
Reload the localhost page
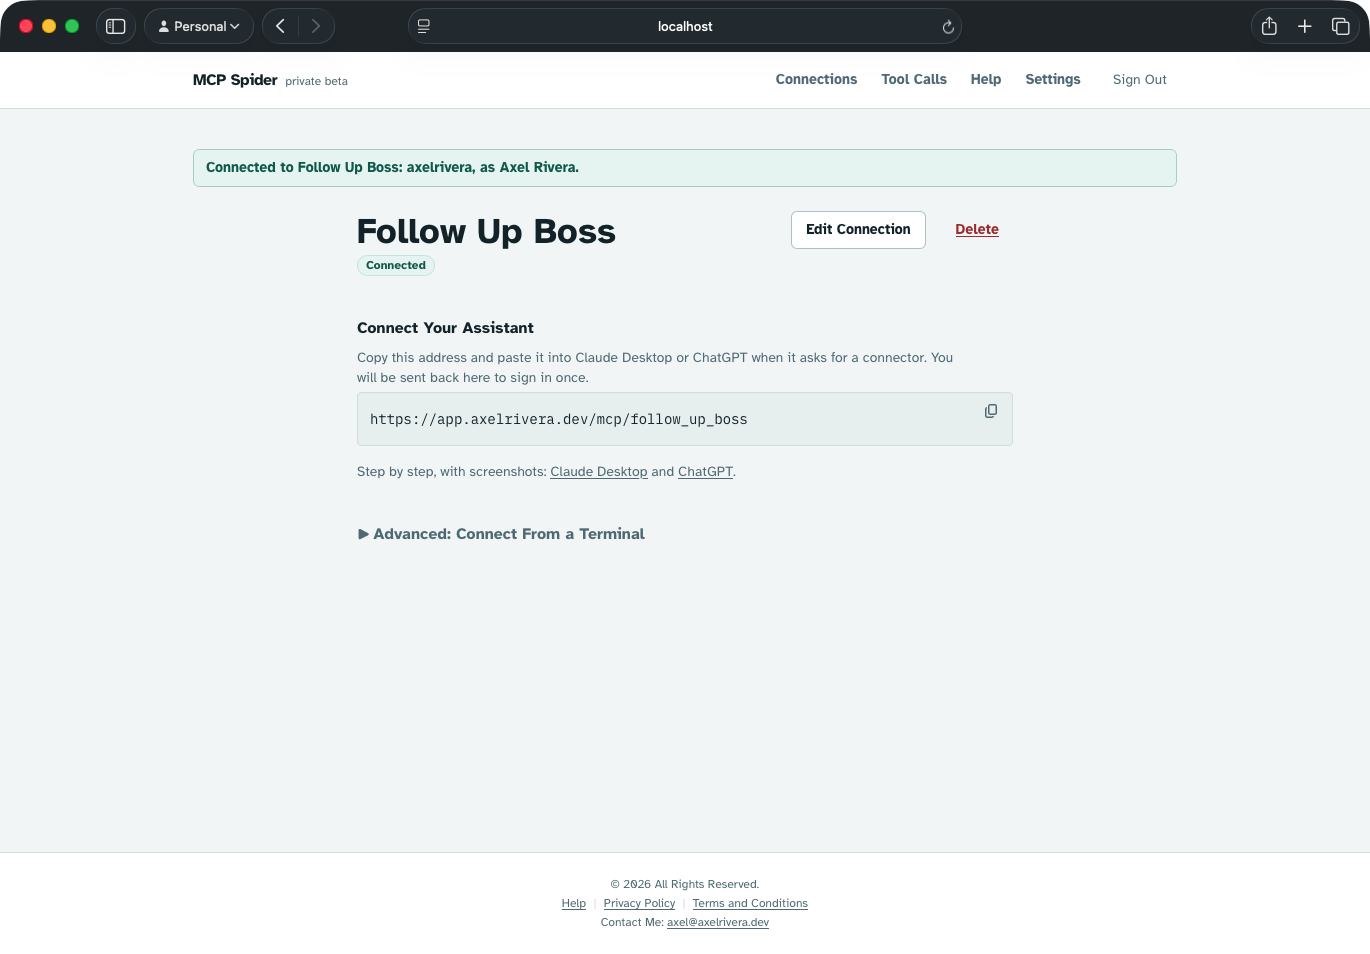[x=948, y=27]
